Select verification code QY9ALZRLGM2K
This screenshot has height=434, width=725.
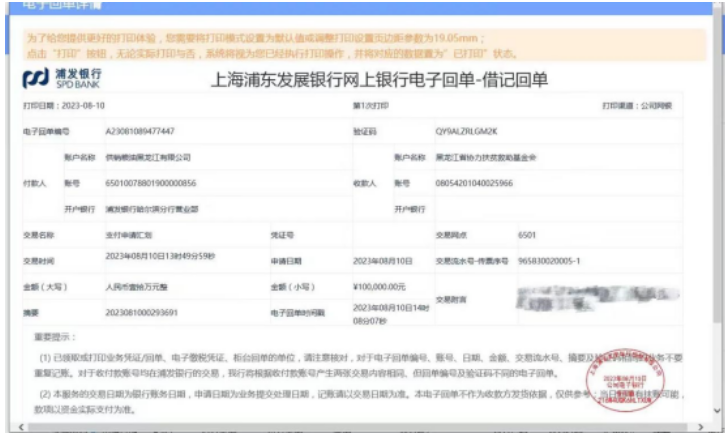[x=466, y=131]
